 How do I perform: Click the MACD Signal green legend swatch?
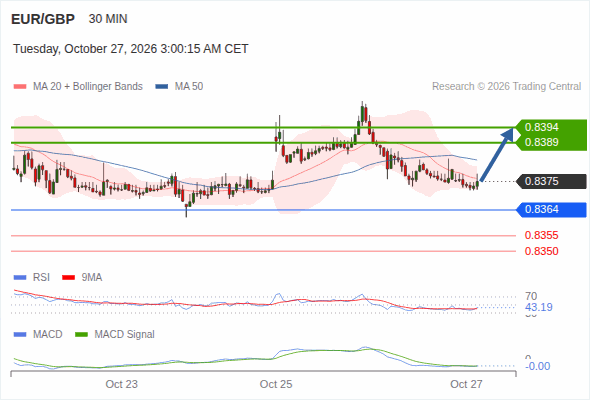coord(81,335)
